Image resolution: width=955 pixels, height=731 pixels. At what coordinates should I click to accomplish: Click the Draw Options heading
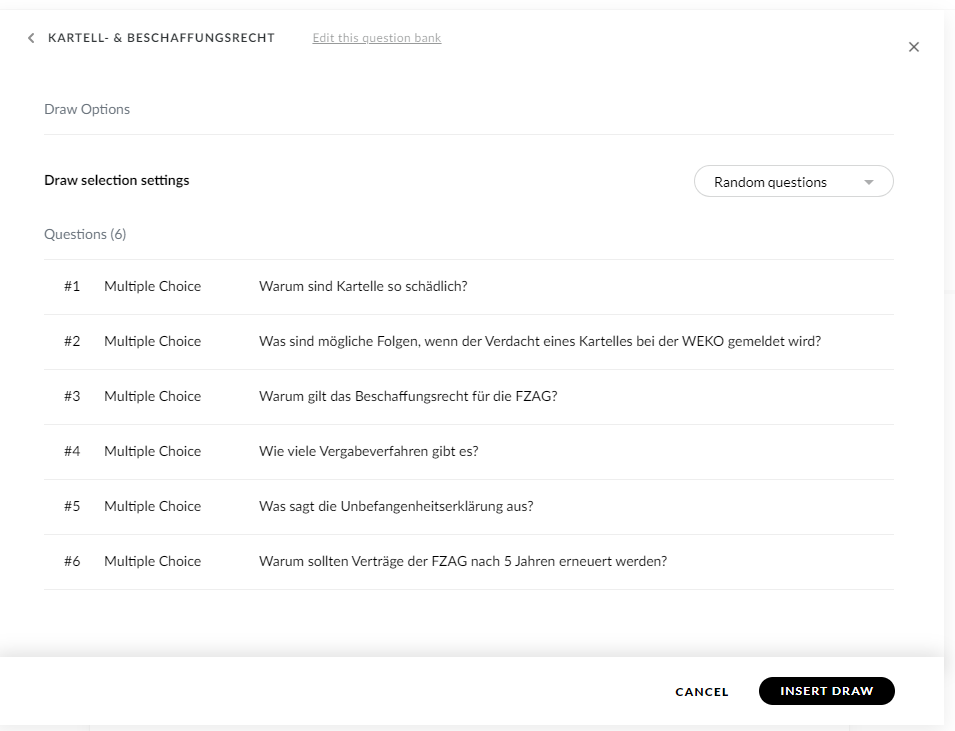pyautogui.click(x=87, y=109)
